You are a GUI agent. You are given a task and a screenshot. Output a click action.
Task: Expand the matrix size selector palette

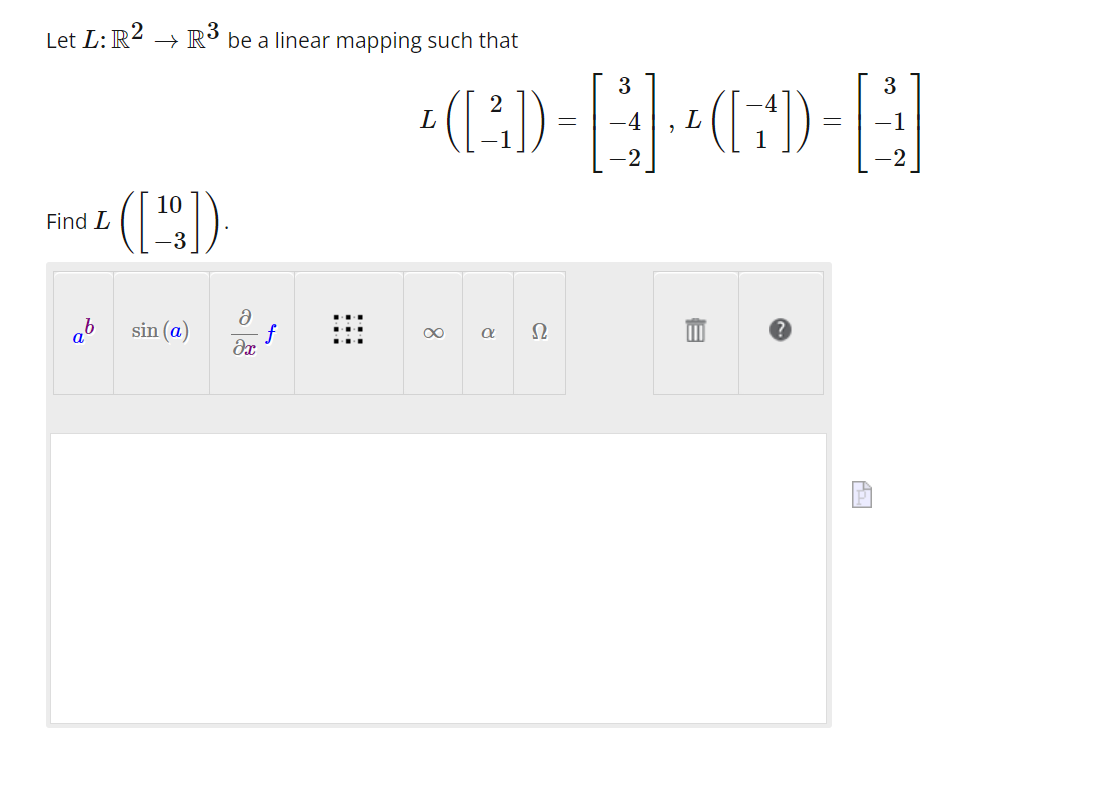[x=348, y=332]
